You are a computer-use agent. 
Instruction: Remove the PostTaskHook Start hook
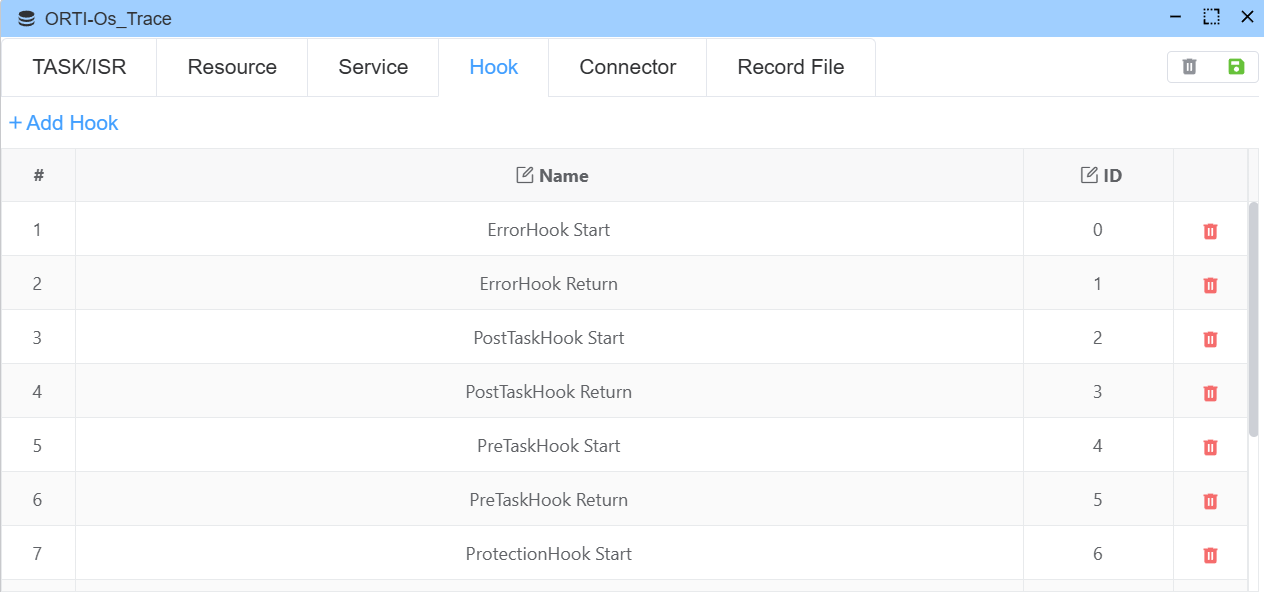coord(1210,339)
